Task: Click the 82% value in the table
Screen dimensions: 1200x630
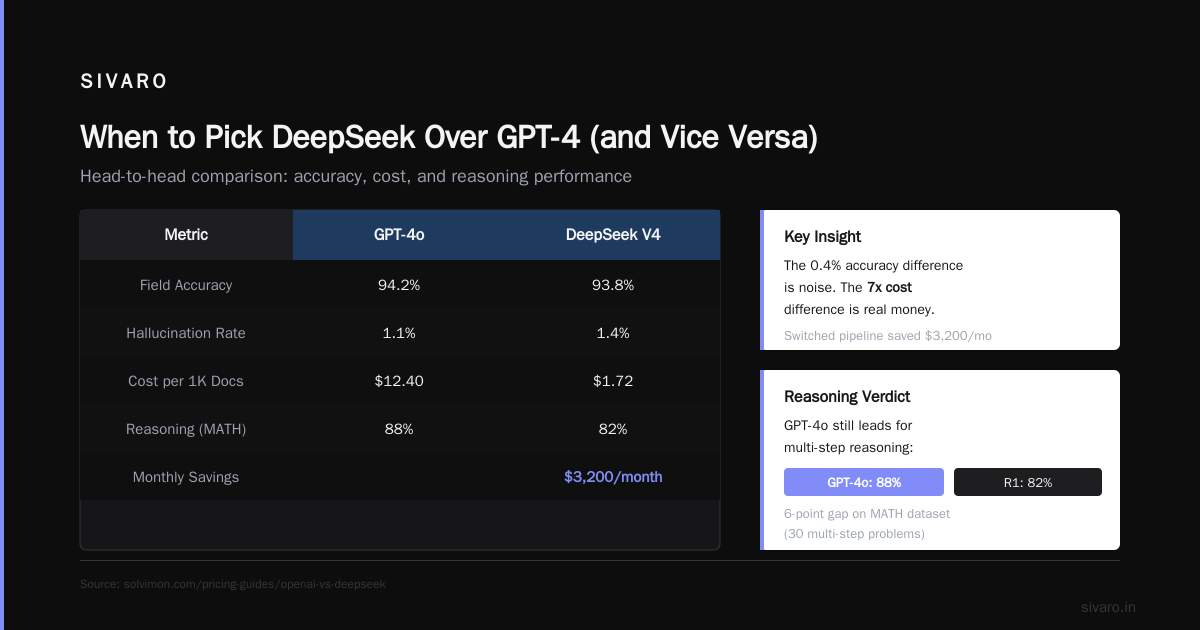Action: pyautogui.click(x=613, y=429)
